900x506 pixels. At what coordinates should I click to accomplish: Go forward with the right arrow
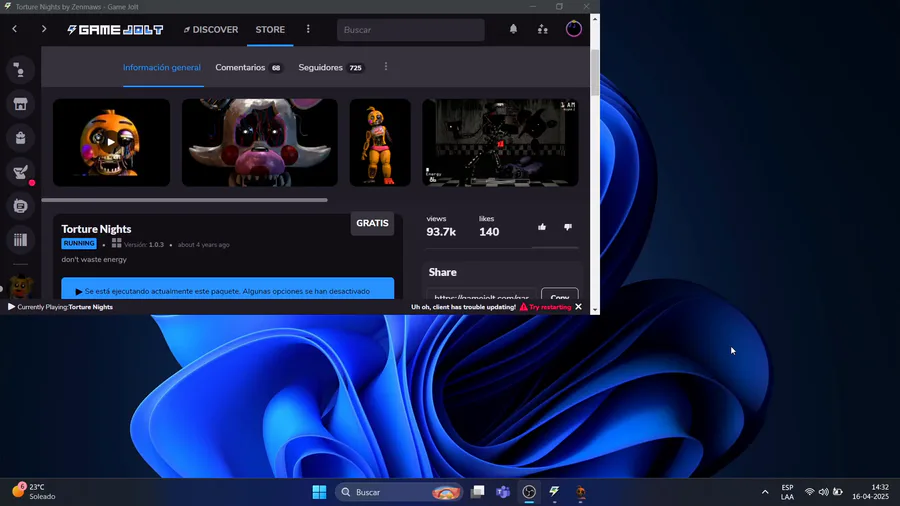coord(44,29)
